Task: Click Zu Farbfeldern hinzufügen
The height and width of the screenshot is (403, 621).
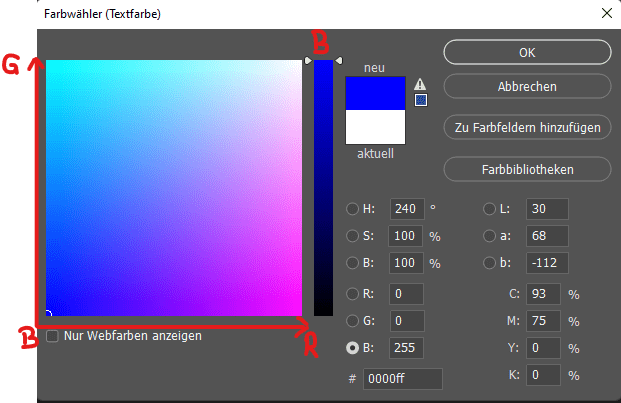Action: point(527,127)
